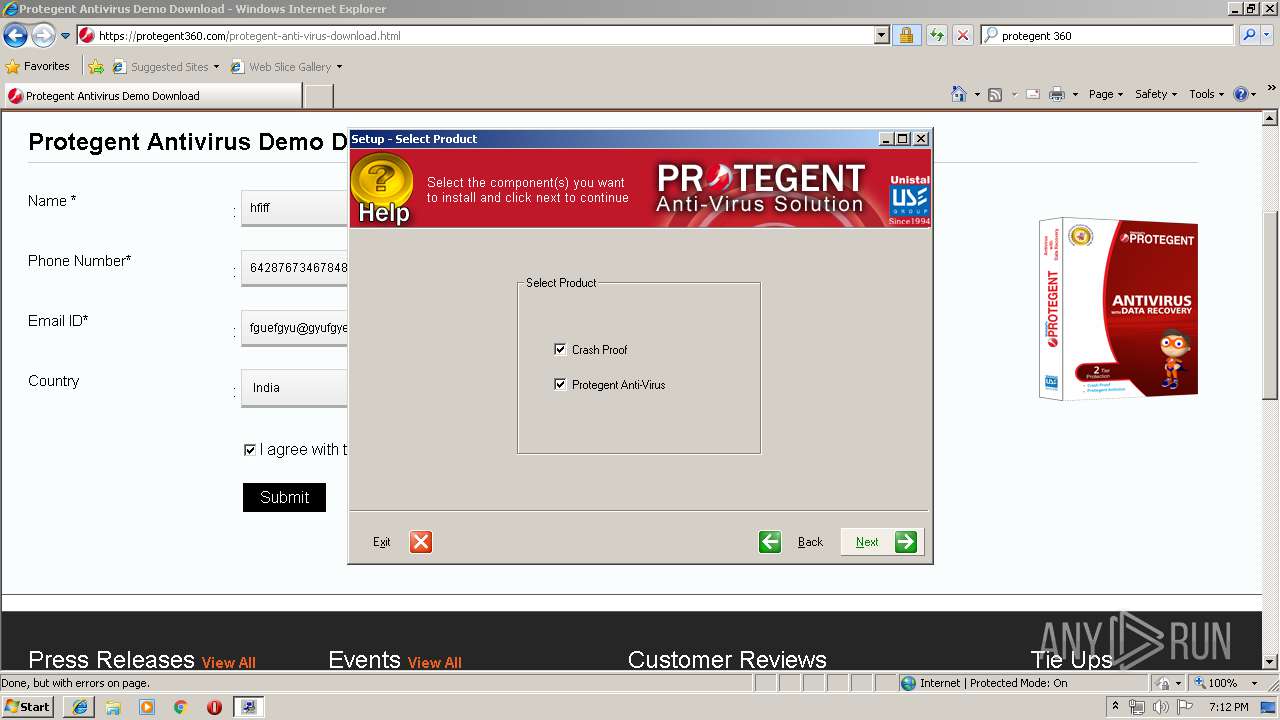Uncheck the Crash Proof checkbox

pyautogui.click(x=560, y=349)
